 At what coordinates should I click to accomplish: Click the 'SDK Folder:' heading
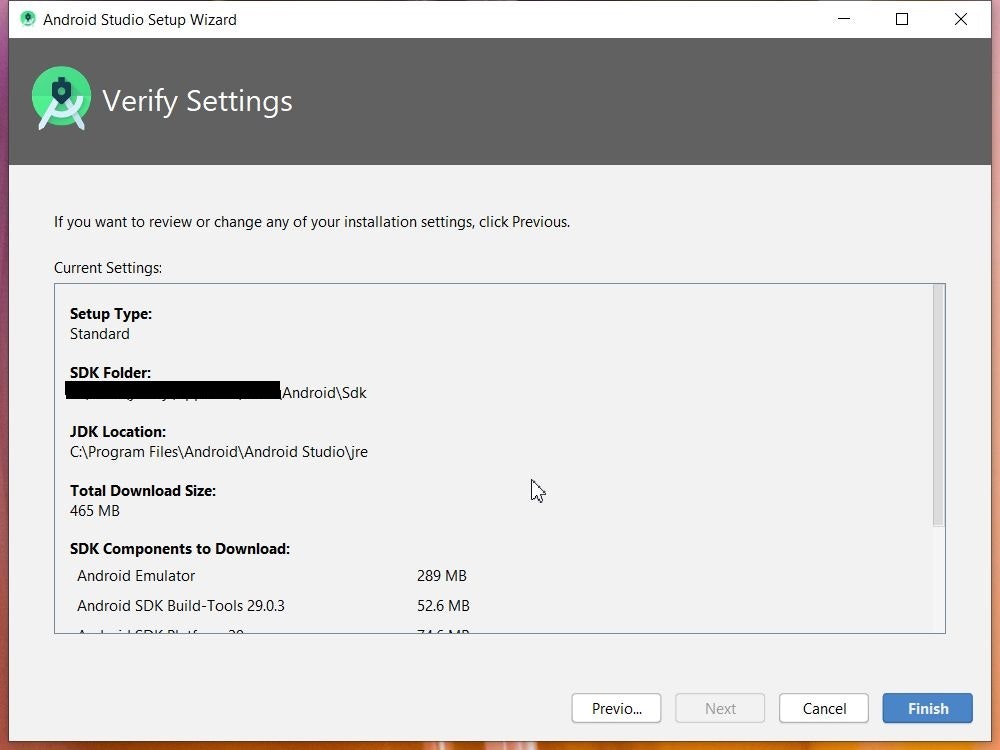tap(110, 372)
